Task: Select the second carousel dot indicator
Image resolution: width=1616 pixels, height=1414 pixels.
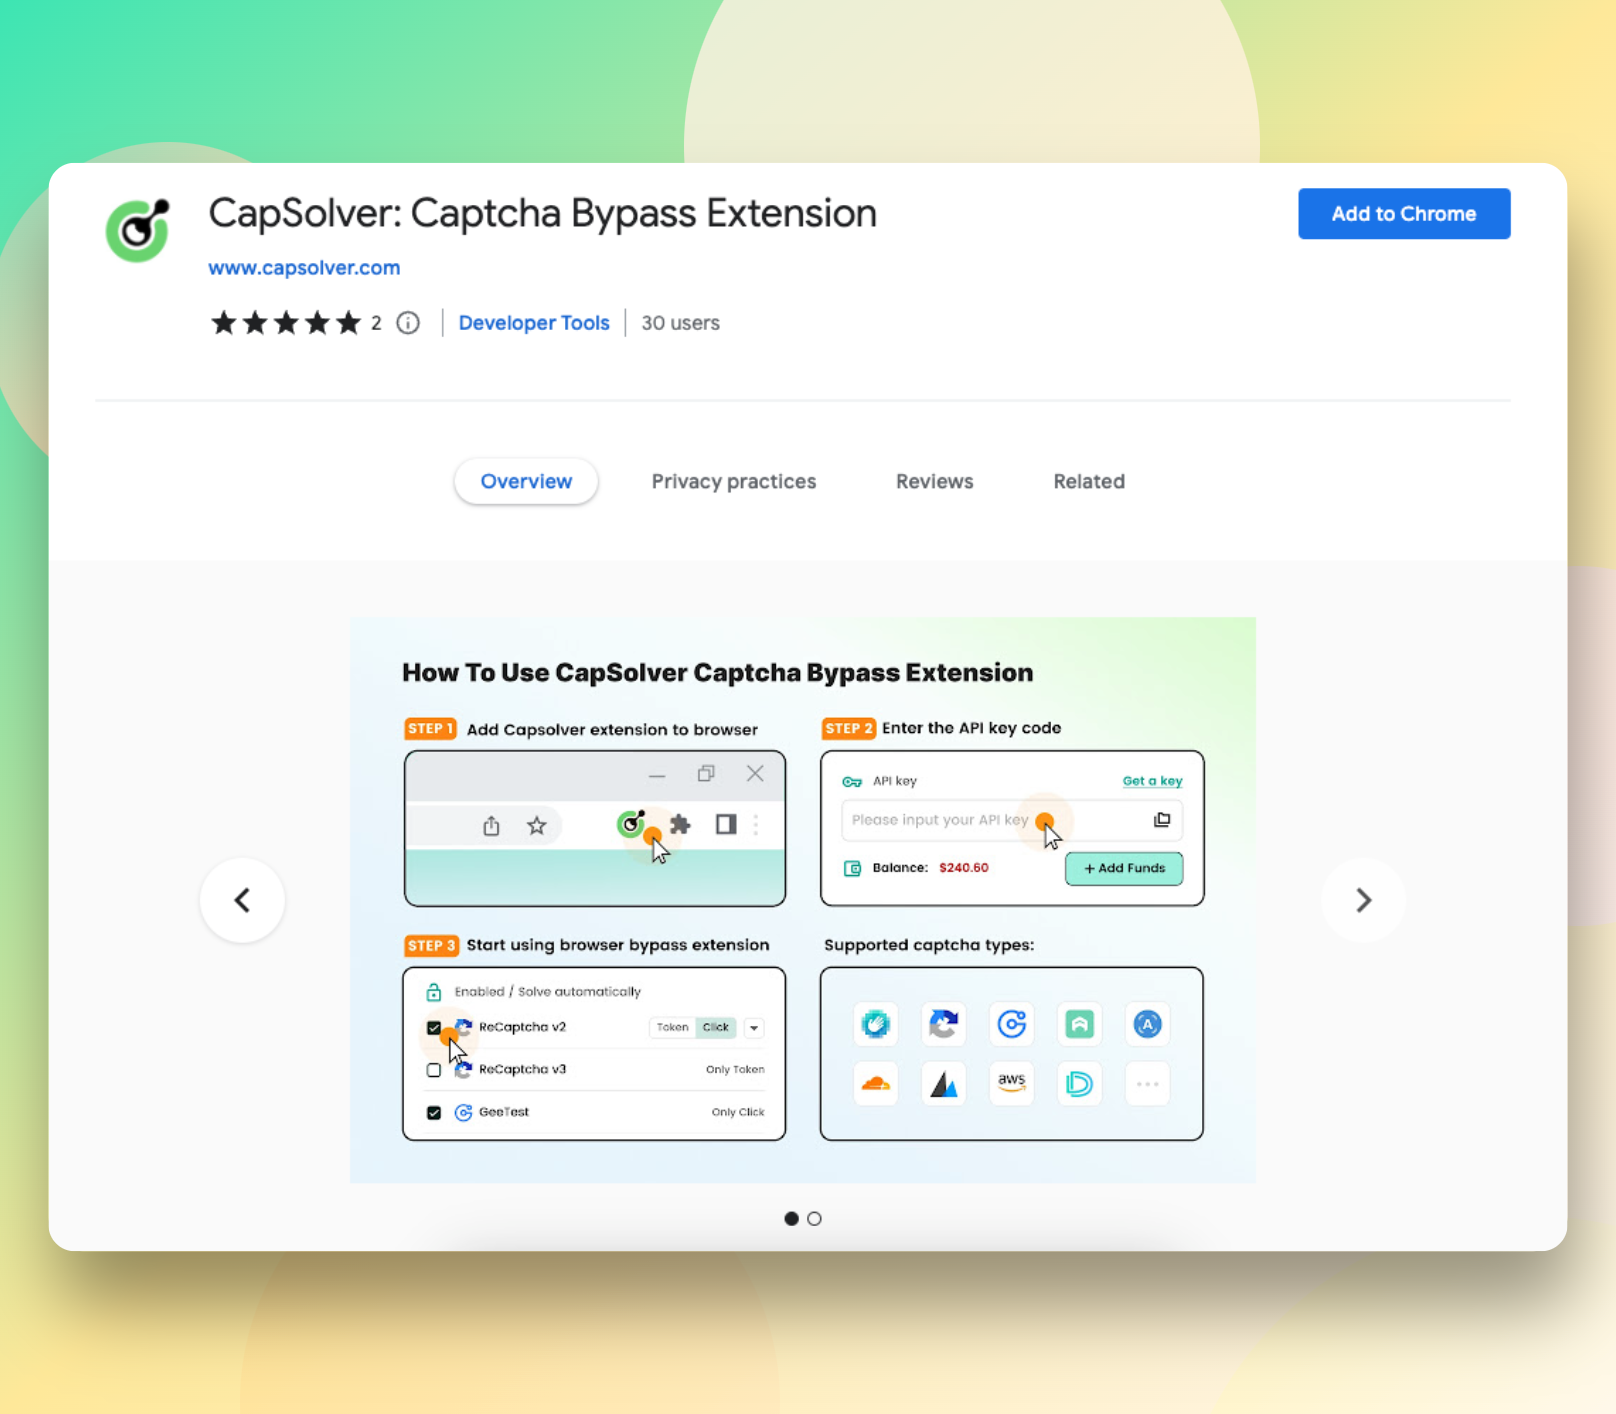Action: (x=815, y=1218)
